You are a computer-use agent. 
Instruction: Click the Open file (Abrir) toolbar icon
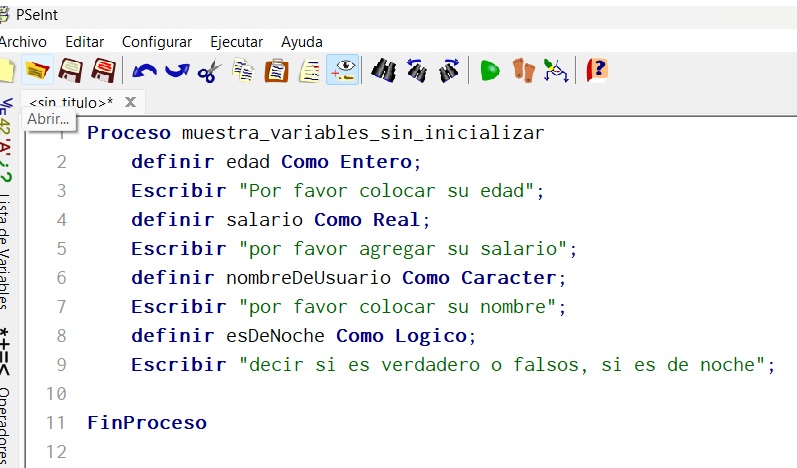(38, 70)
